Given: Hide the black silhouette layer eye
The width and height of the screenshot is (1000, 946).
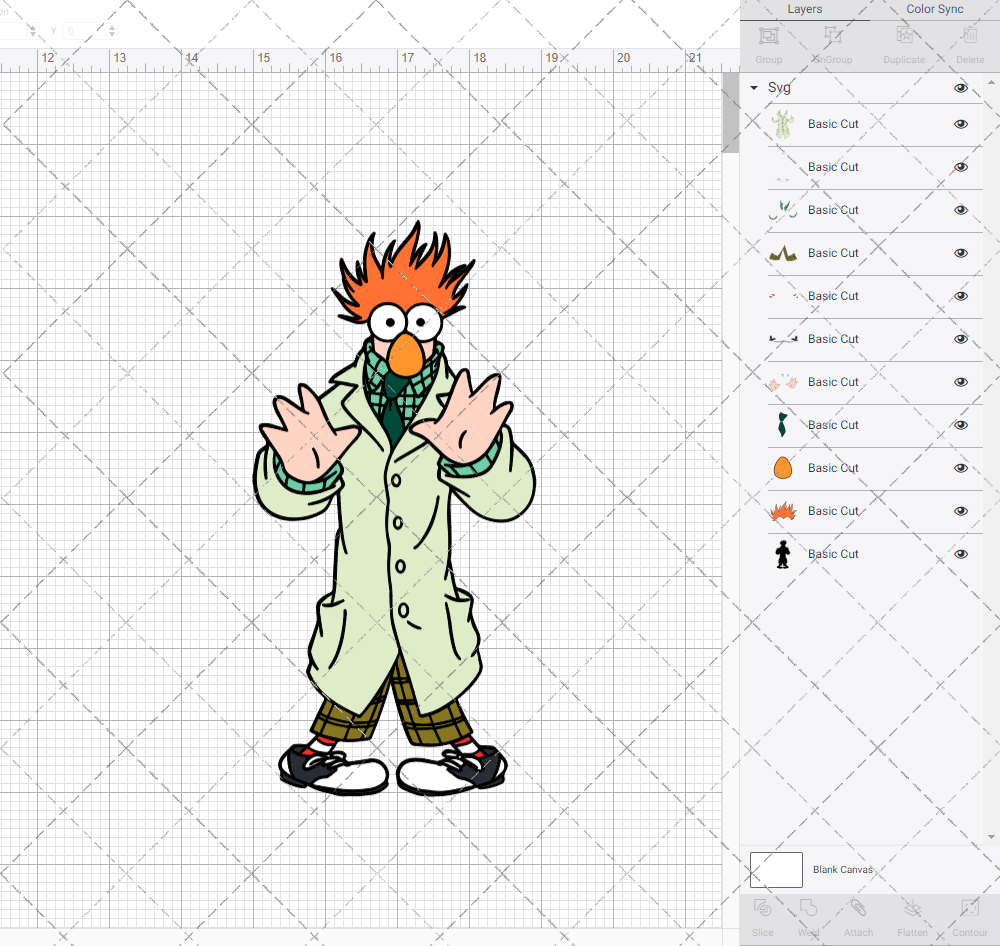Looking at the screenshot, I should click(960, 554).
